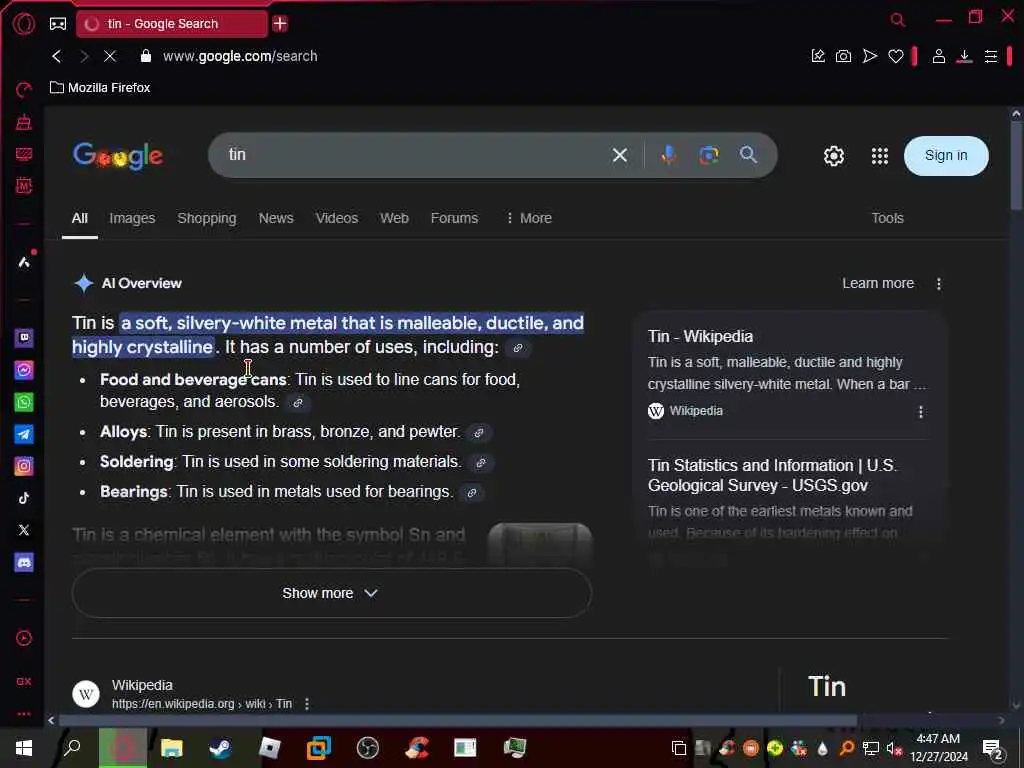Submit search with magnifier icon

748,155
